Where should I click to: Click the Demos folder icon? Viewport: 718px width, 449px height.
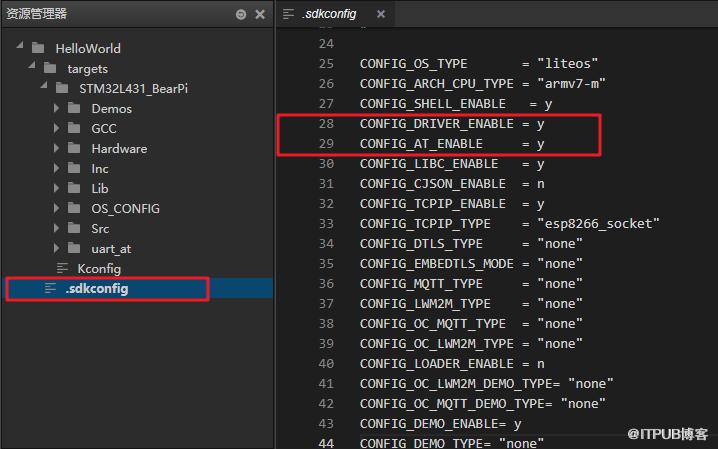click(x=74, y=108)
